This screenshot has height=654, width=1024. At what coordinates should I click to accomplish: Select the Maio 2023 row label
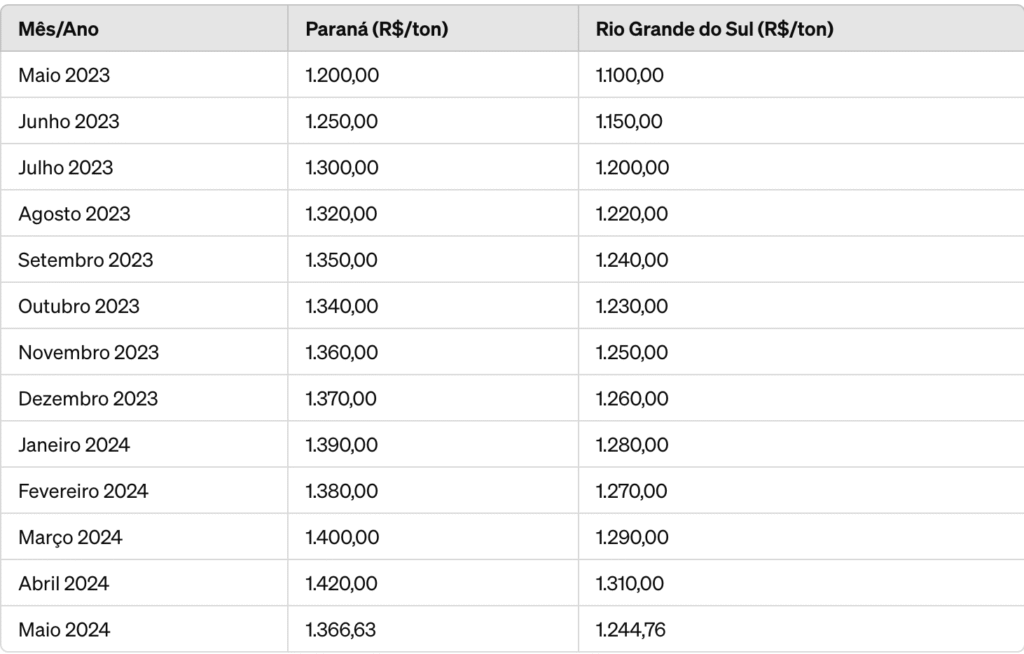pyautogui.click(x=64, y=75)
